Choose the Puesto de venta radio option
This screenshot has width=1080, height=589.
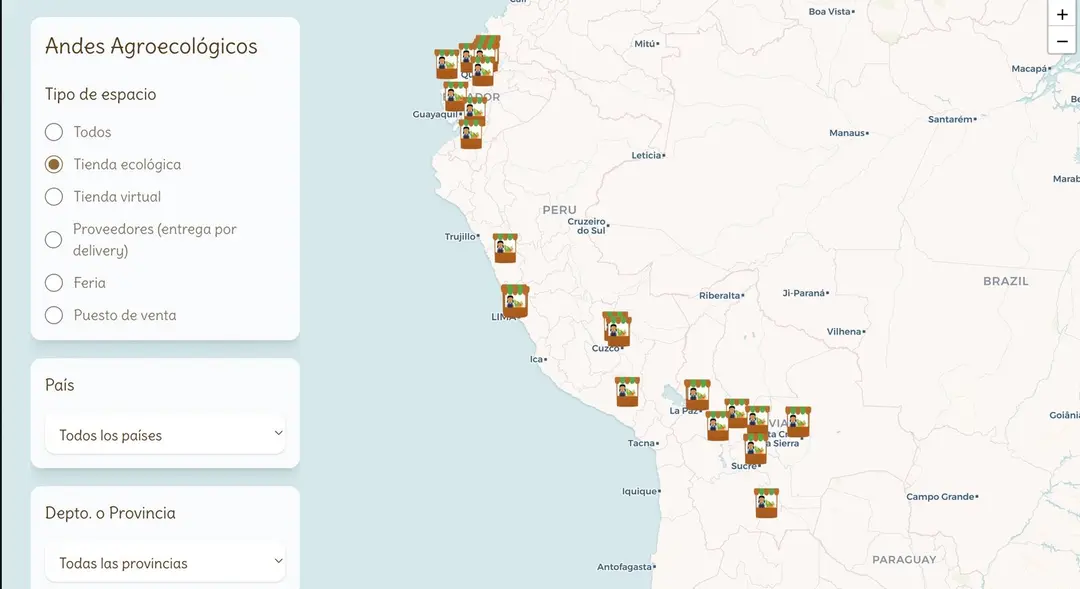pyautogui.click(x=54, y=315)
